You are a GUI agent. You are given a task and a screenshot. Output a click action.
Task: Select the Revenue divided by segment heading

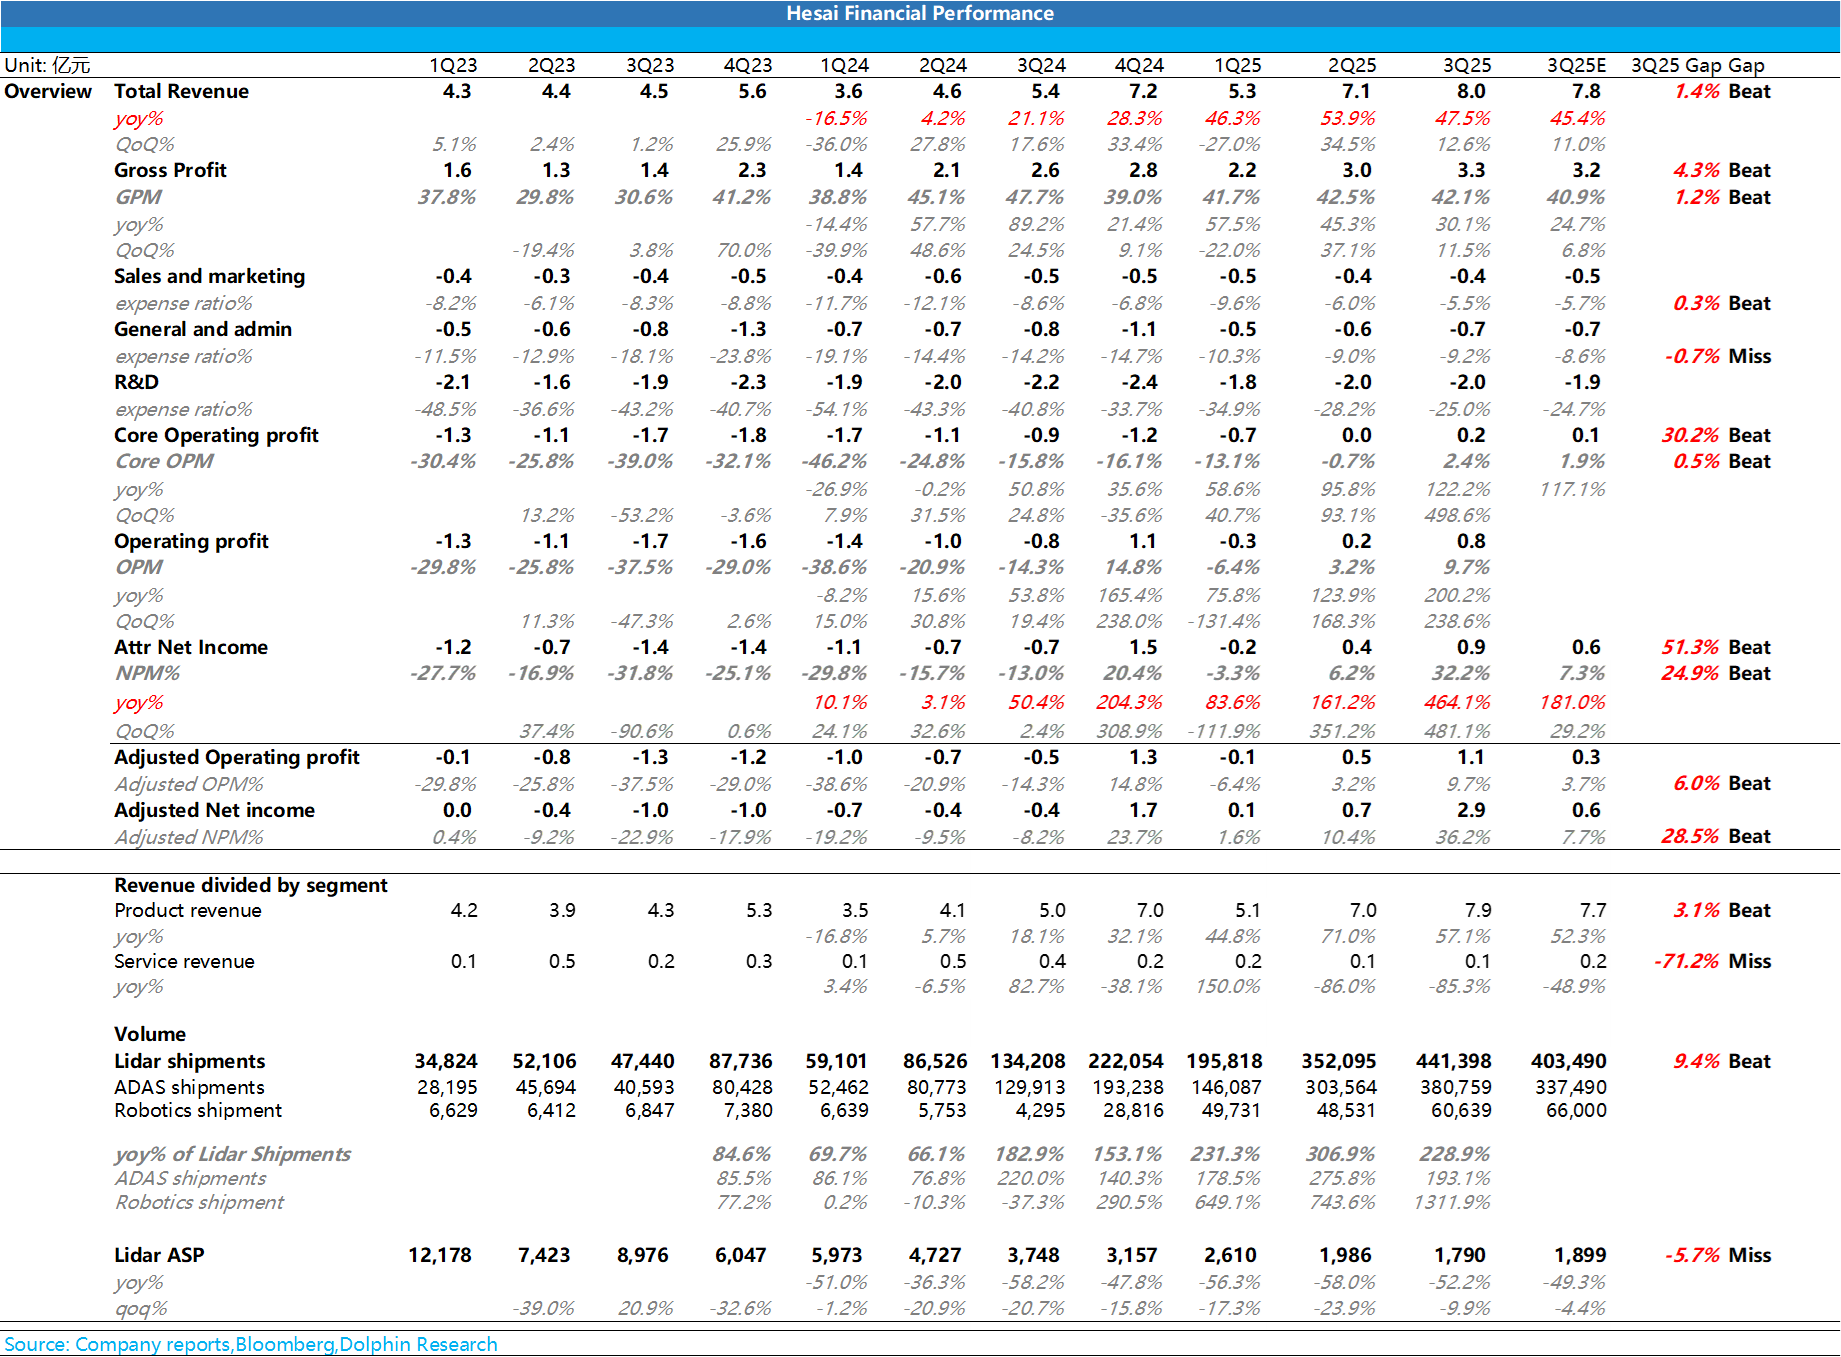251,885
